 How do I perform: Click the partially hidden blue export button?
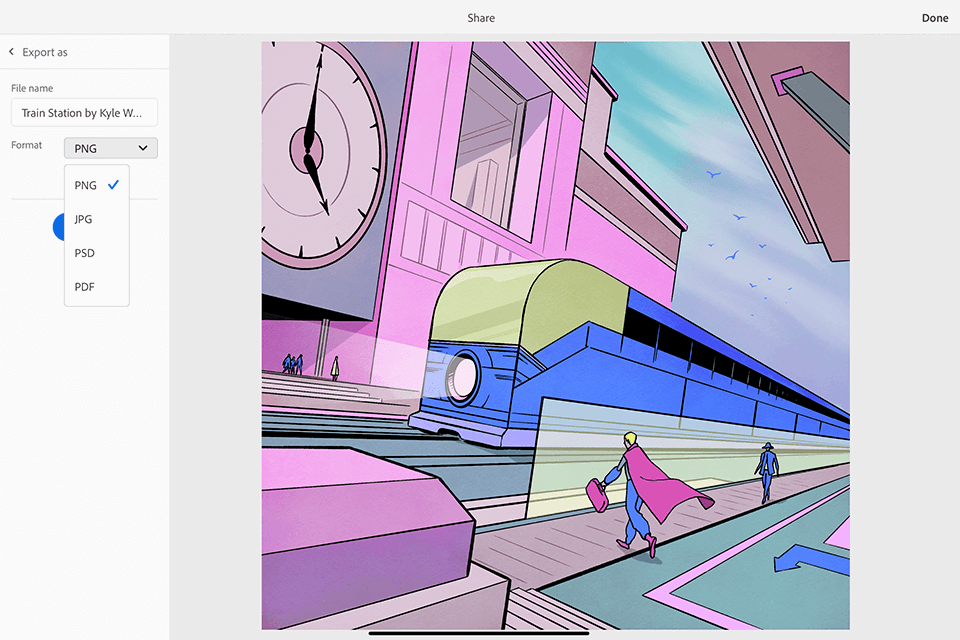coord(57,227)
